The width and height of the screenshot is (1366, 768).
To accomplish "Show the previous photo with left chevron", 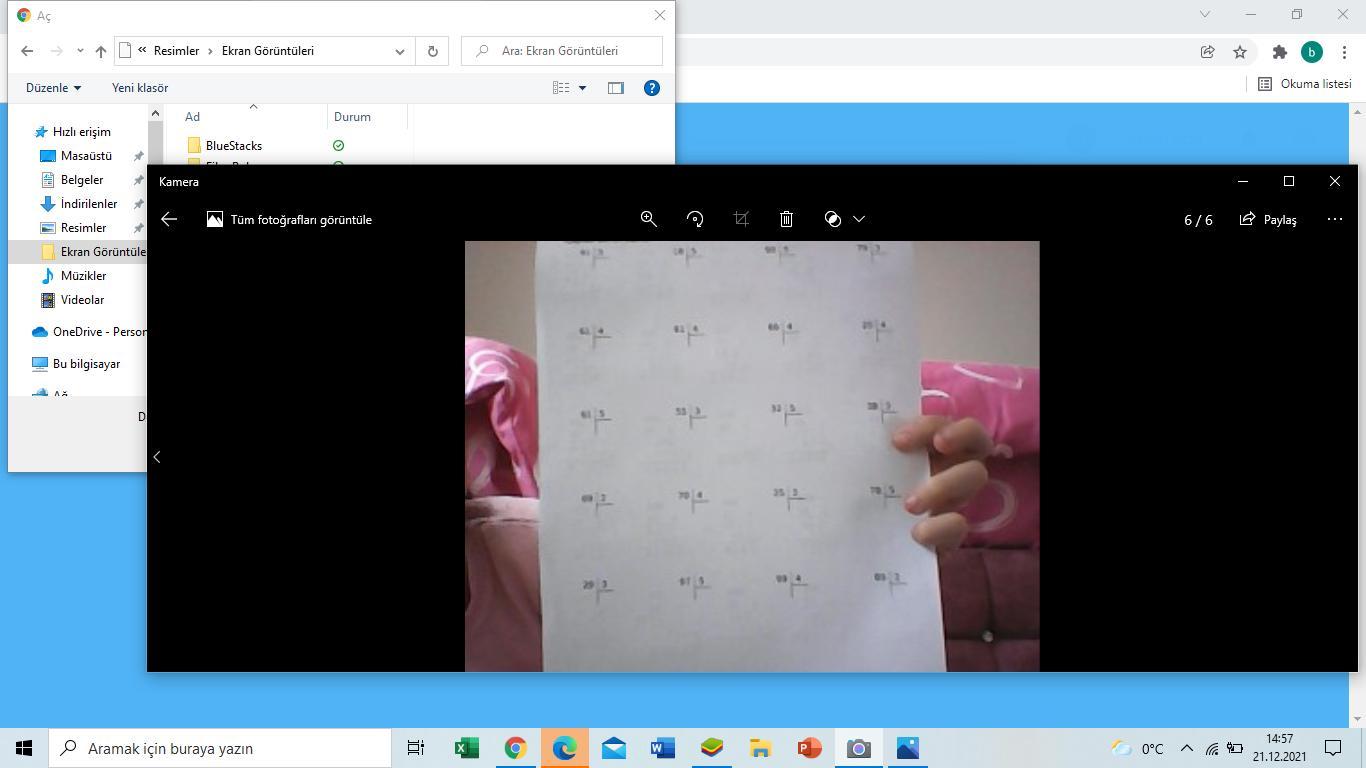I will click(x=157, y=457).
